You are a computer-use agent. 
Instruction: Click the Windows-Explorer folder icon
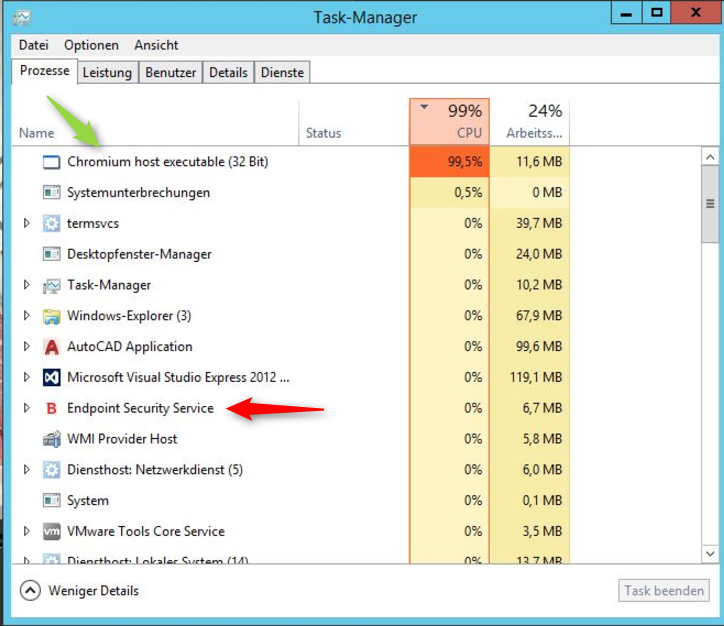[51, 316]
